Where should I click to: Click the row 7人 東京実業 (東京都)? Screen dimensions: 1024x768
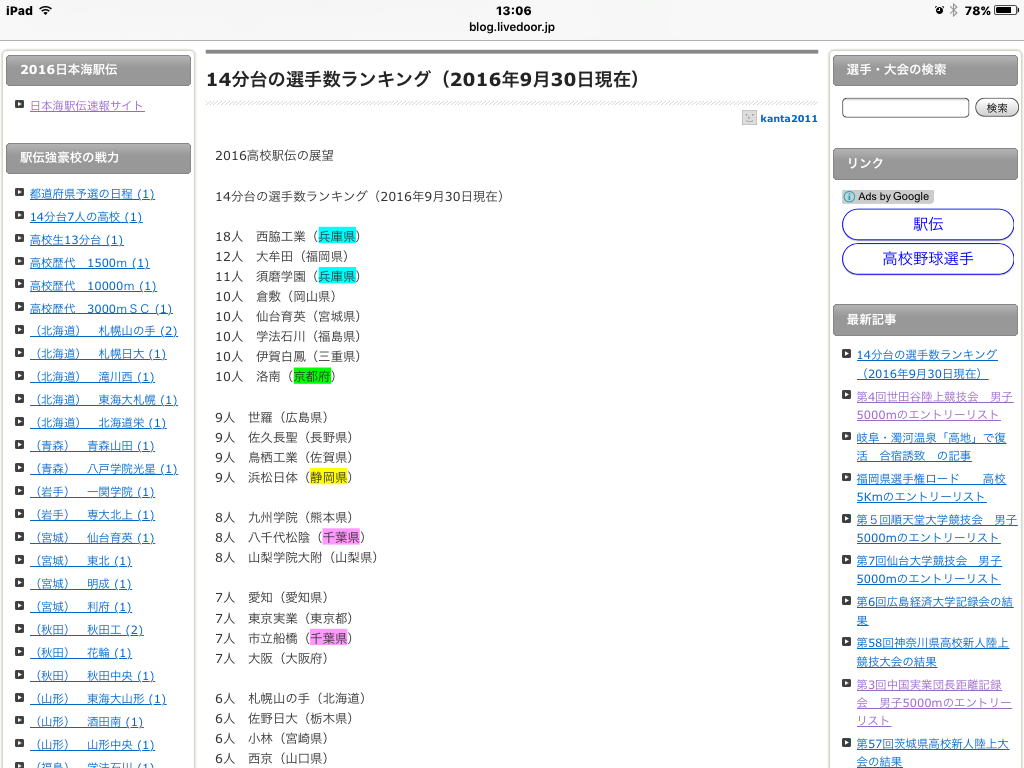[x=285, y=618]
